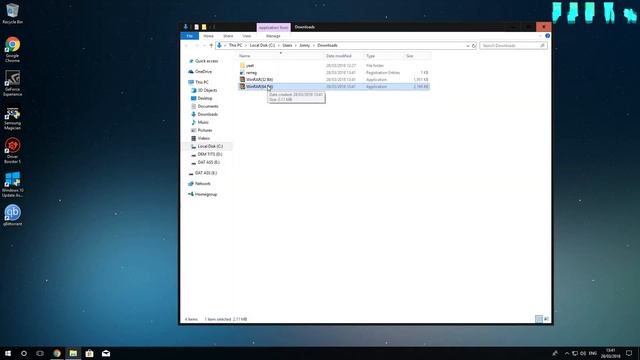This screenshot has width=640, height=360.
Task: Click the search magnifier icon
Action: tap(542, 46)
